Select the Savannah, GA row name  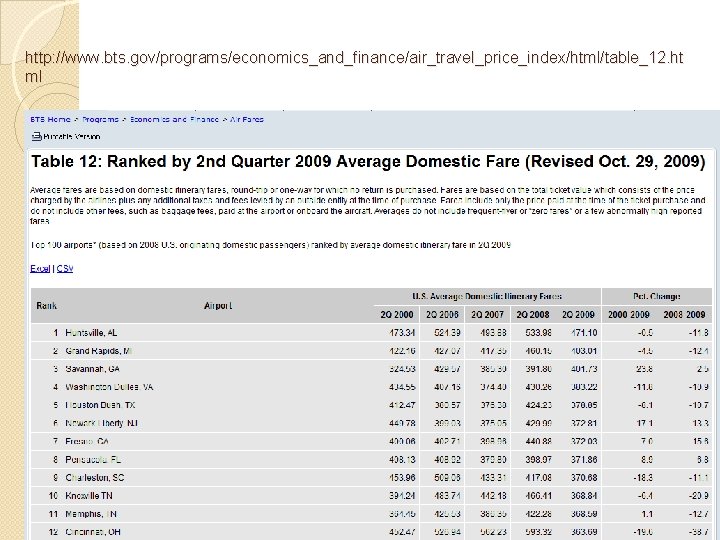tap(92, 369)
